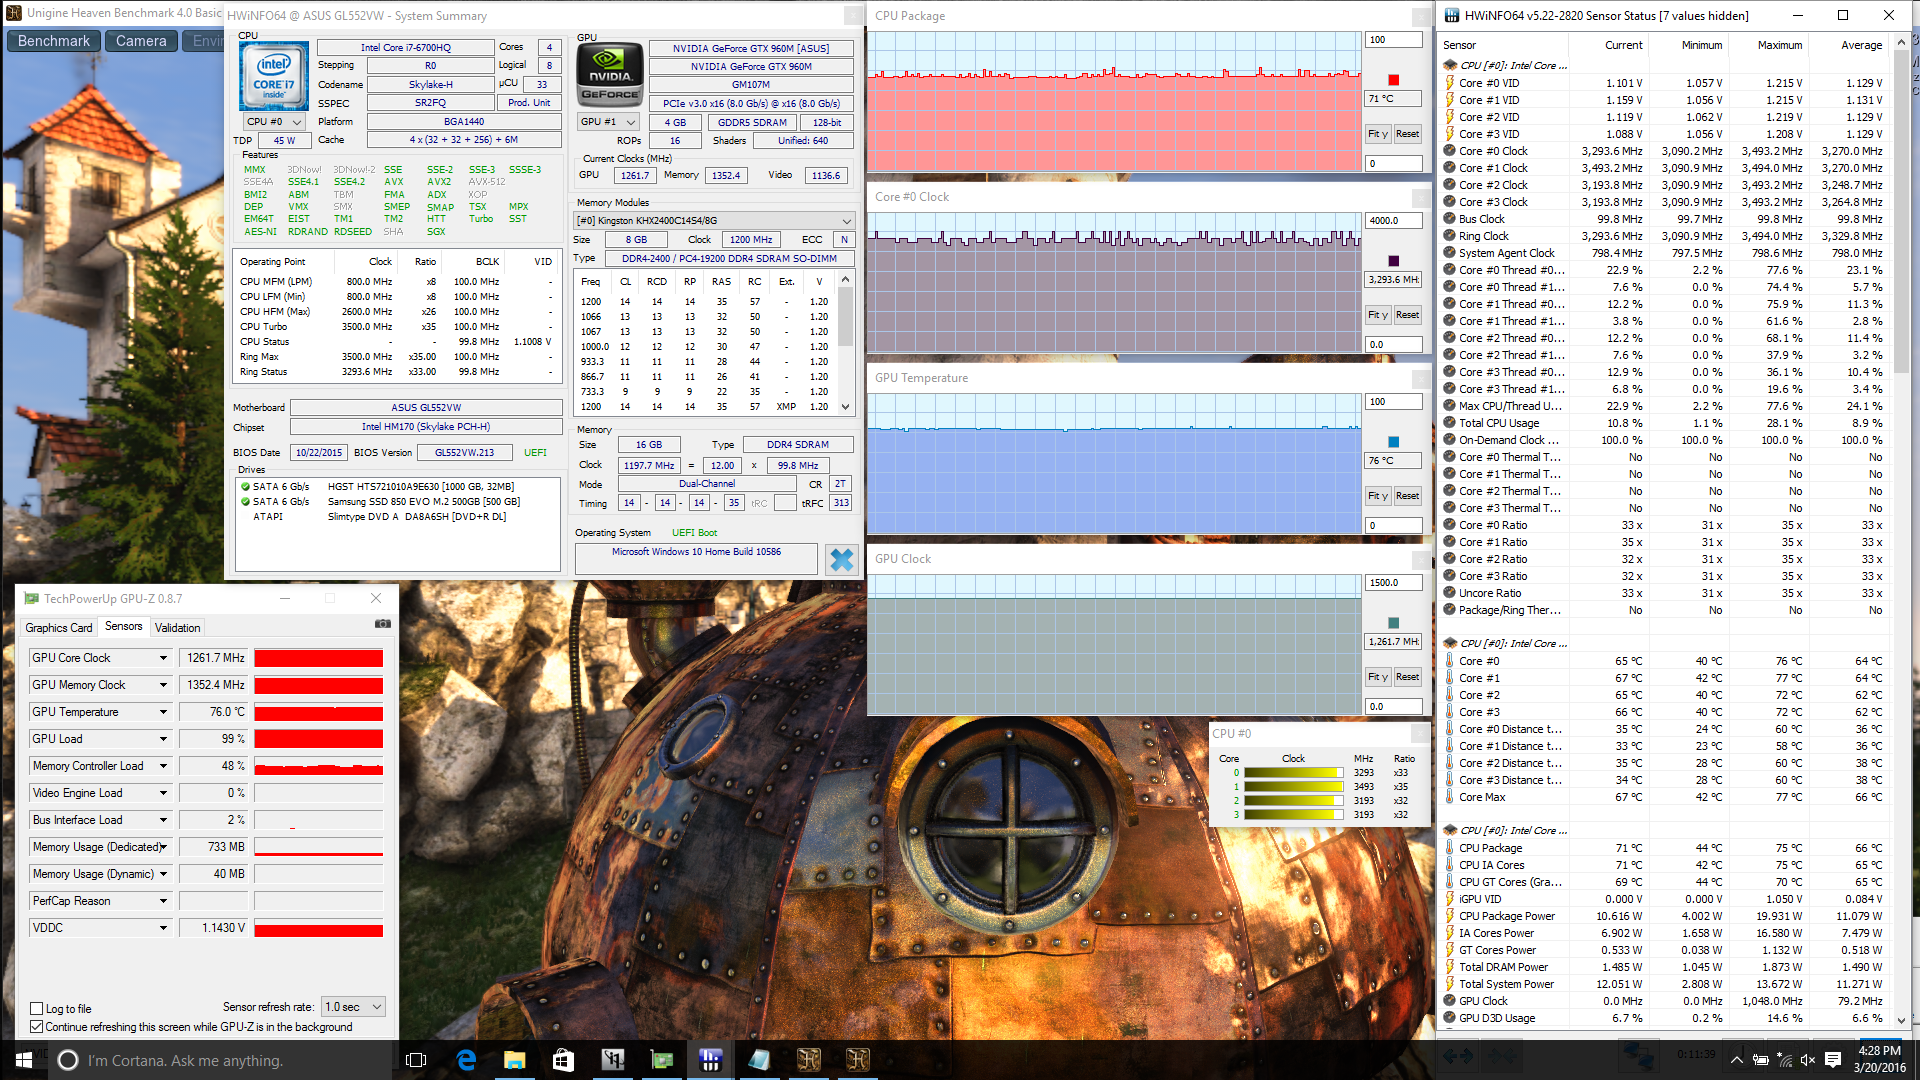
Task: Enable the Log to file checkbox
Action: pos(36,1009)
